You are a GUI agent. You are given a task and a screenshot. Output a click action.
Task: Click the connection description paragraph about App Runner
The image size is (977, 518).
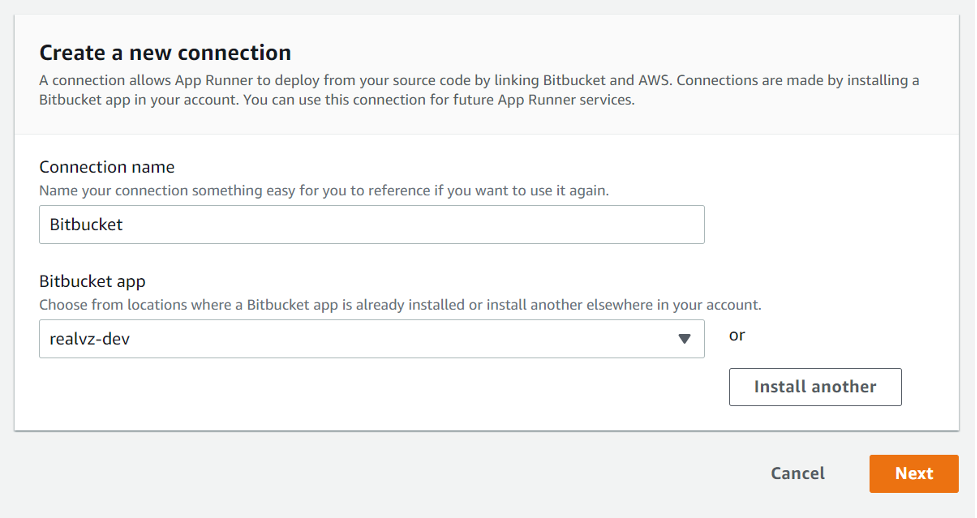point(479,90)
